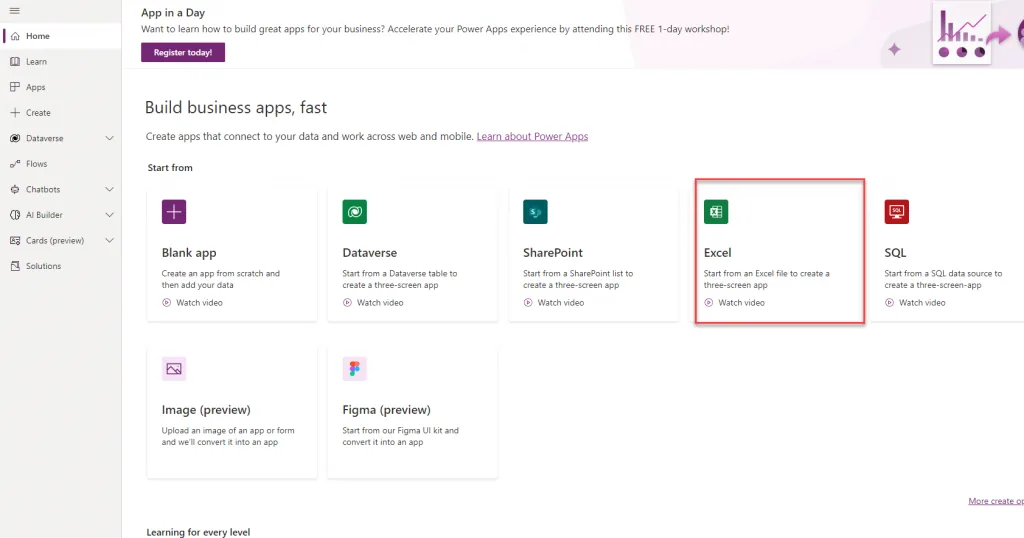
Task: Click Cards (preview) label in the sidebar
Action: point(55,240)
